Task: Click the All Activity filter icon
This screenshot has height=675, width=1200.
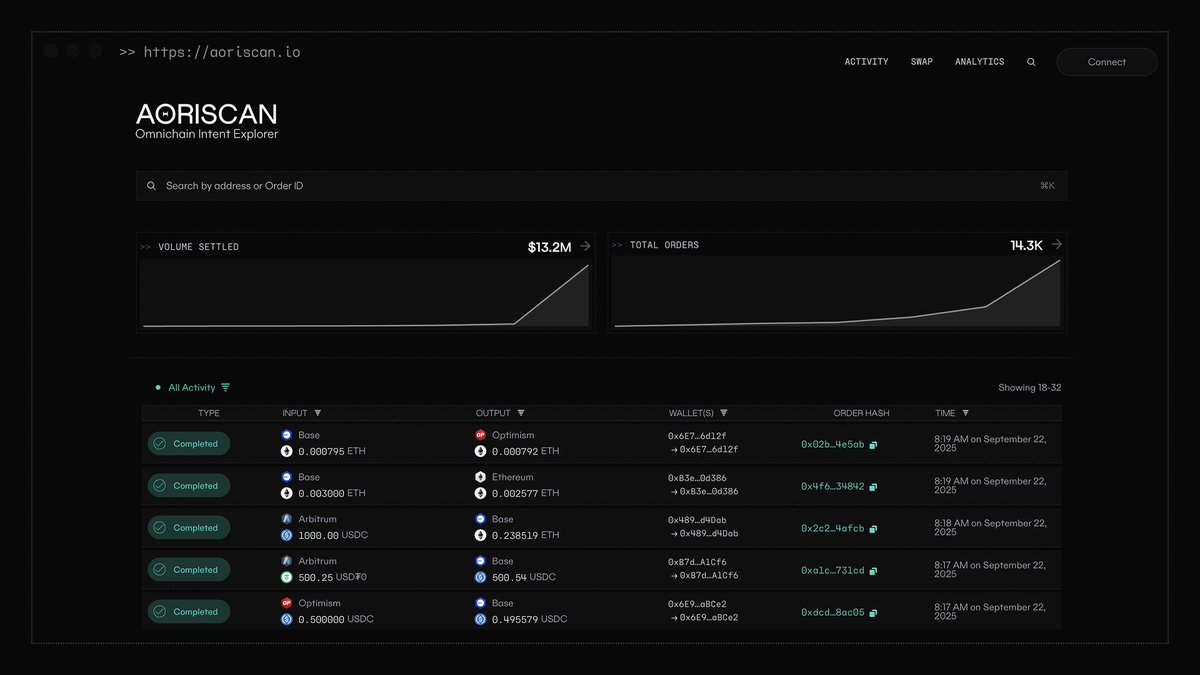Action: 225,388
